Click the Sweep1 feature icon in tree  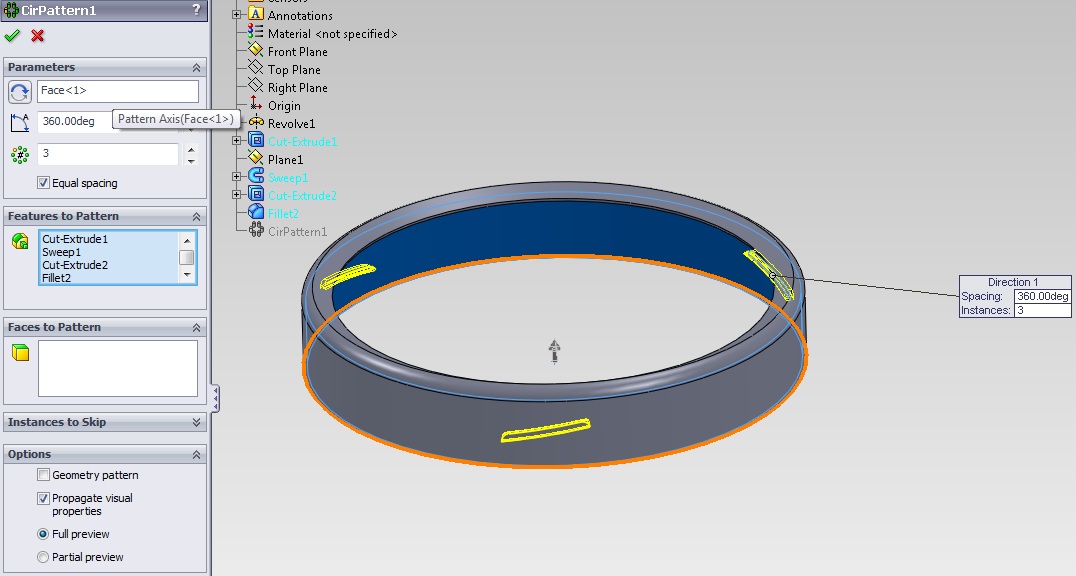coord(255,176)
